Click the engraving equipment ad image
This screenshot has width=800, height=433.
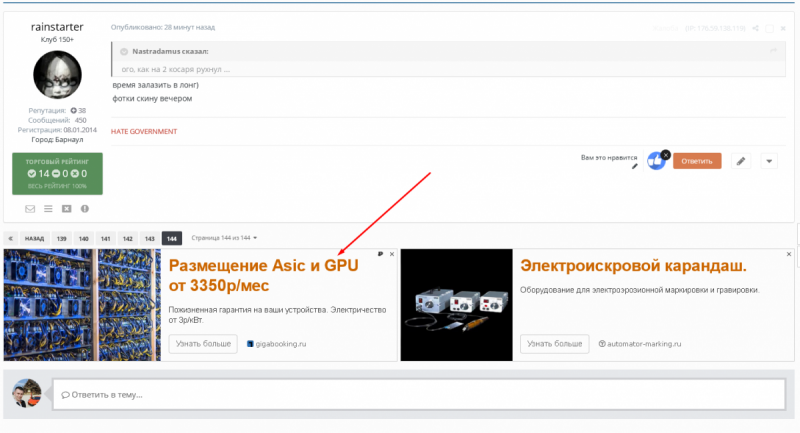tap(457, 305)
